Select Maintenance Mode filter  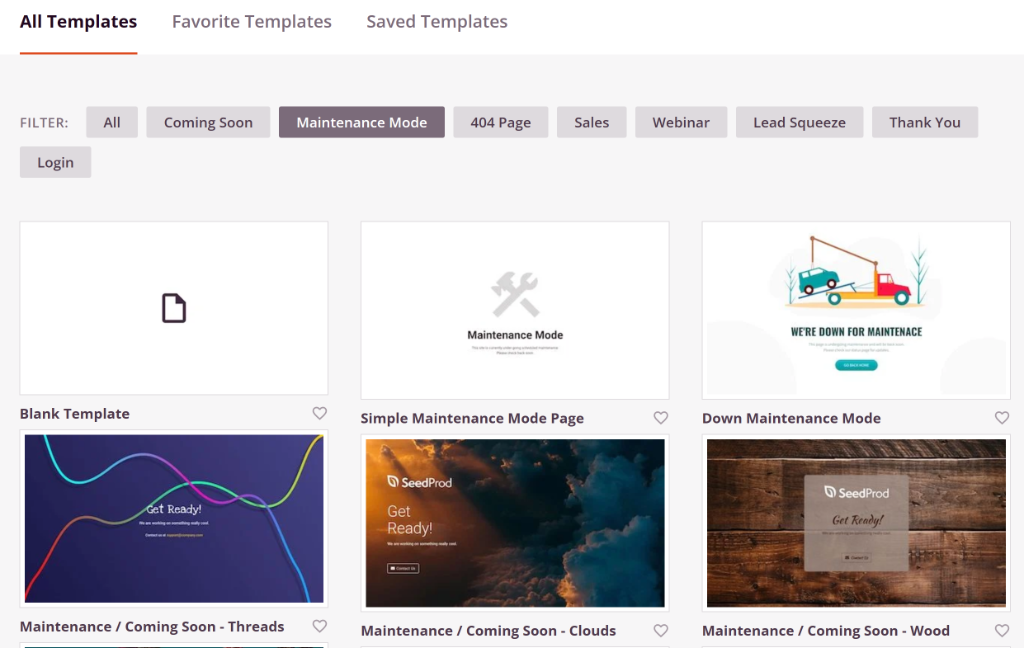click(x=362, y=122)
